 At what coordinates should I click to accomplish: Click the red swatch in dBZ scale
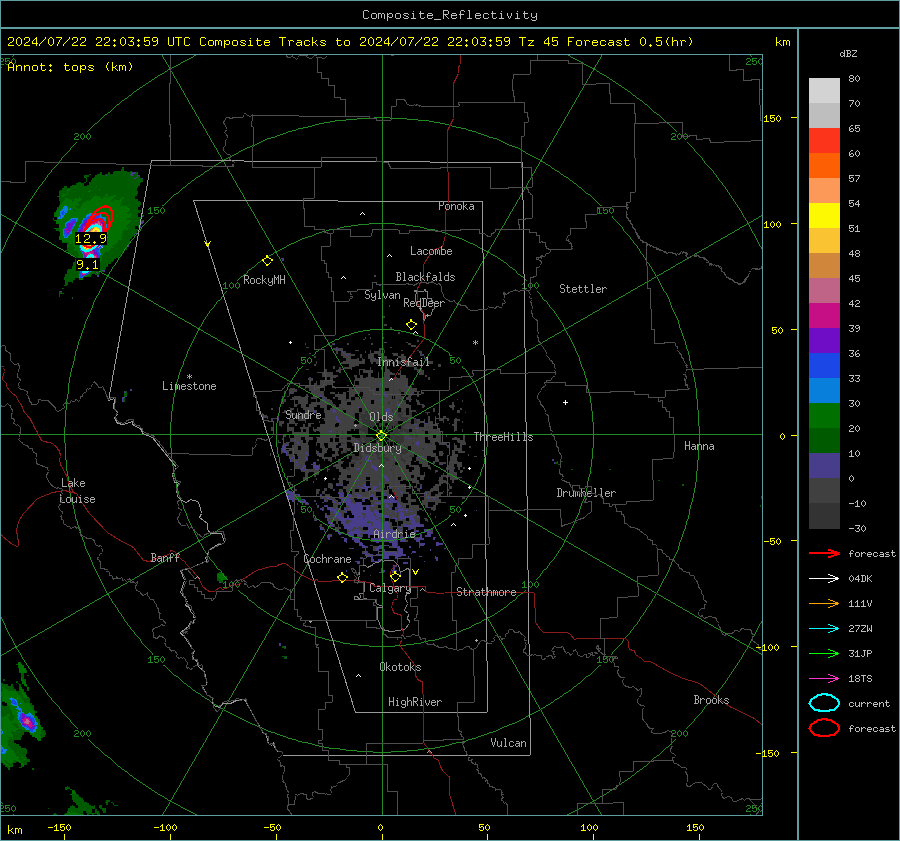[x=824, y=141]
